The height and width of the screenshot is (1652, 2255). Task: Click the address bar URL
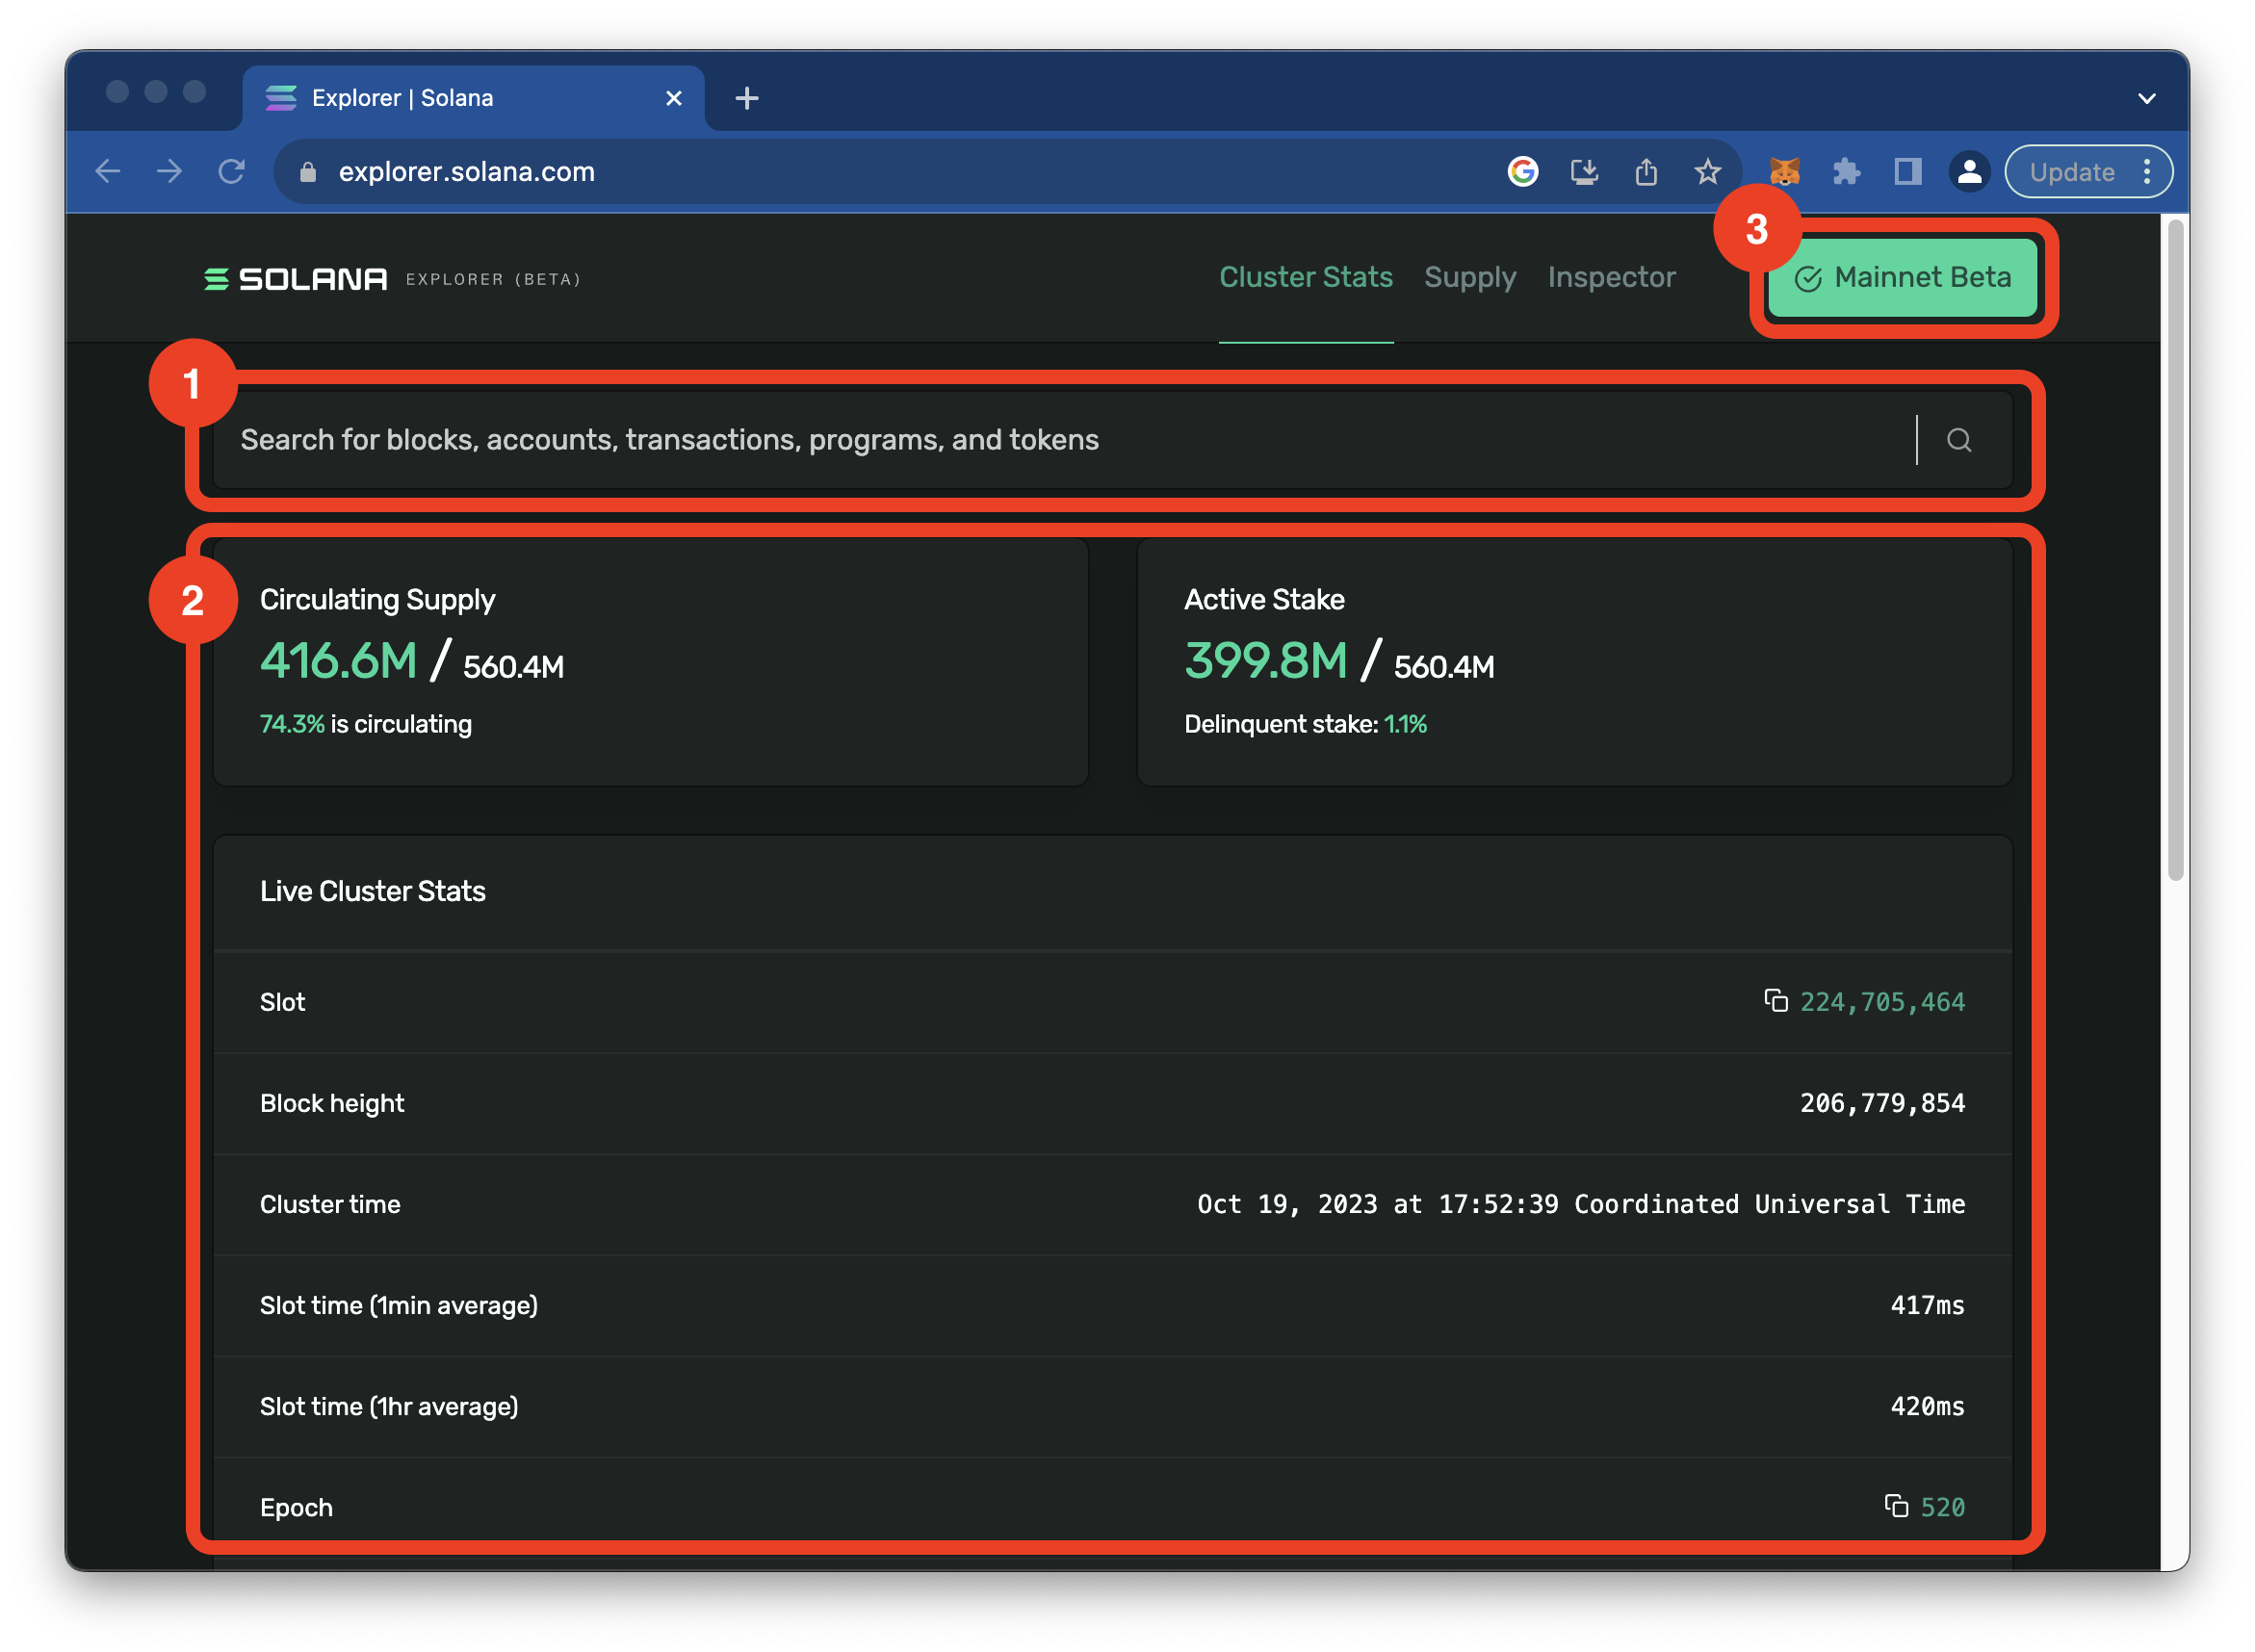click(467, 172)
